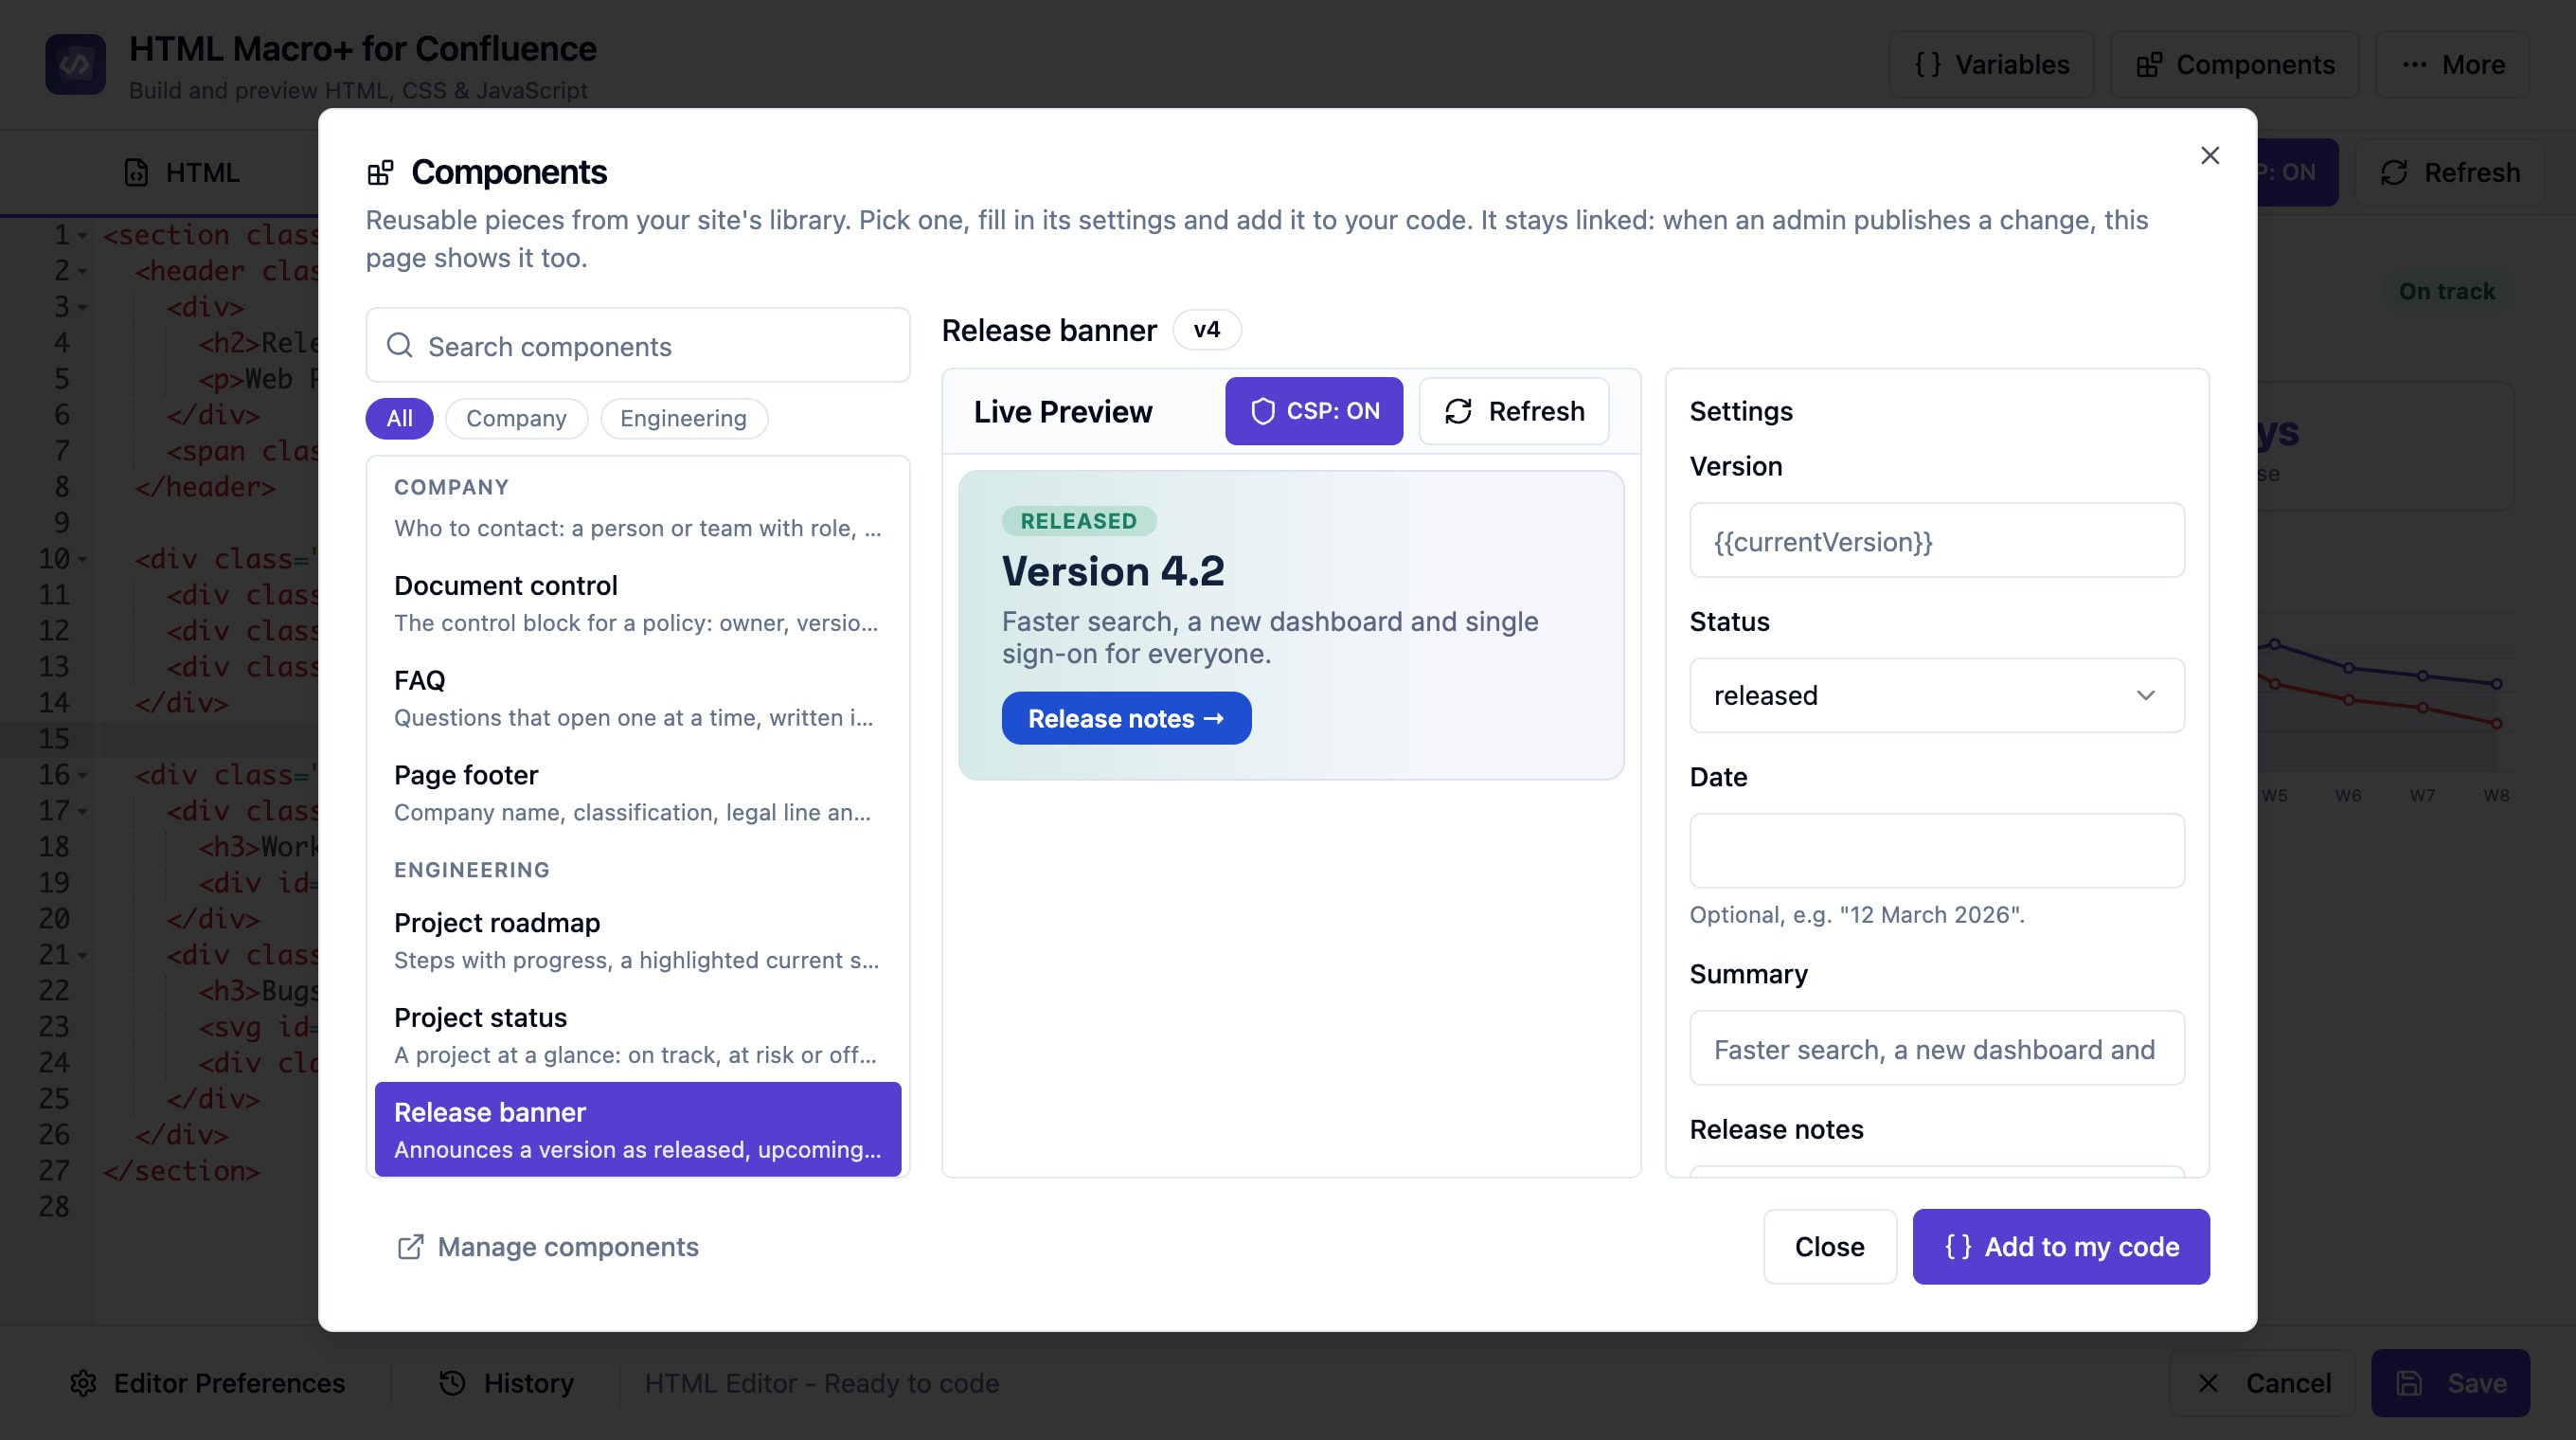Select Release banner component

(x=637, y=1129)
